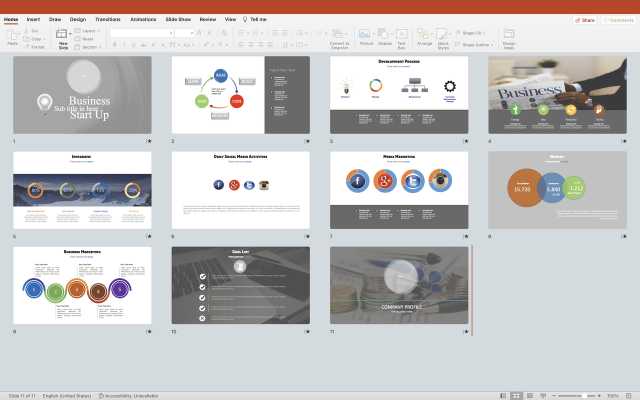The image size is (640, 400).
Task: Open Design Ideas panel
Action: (509, 35)
